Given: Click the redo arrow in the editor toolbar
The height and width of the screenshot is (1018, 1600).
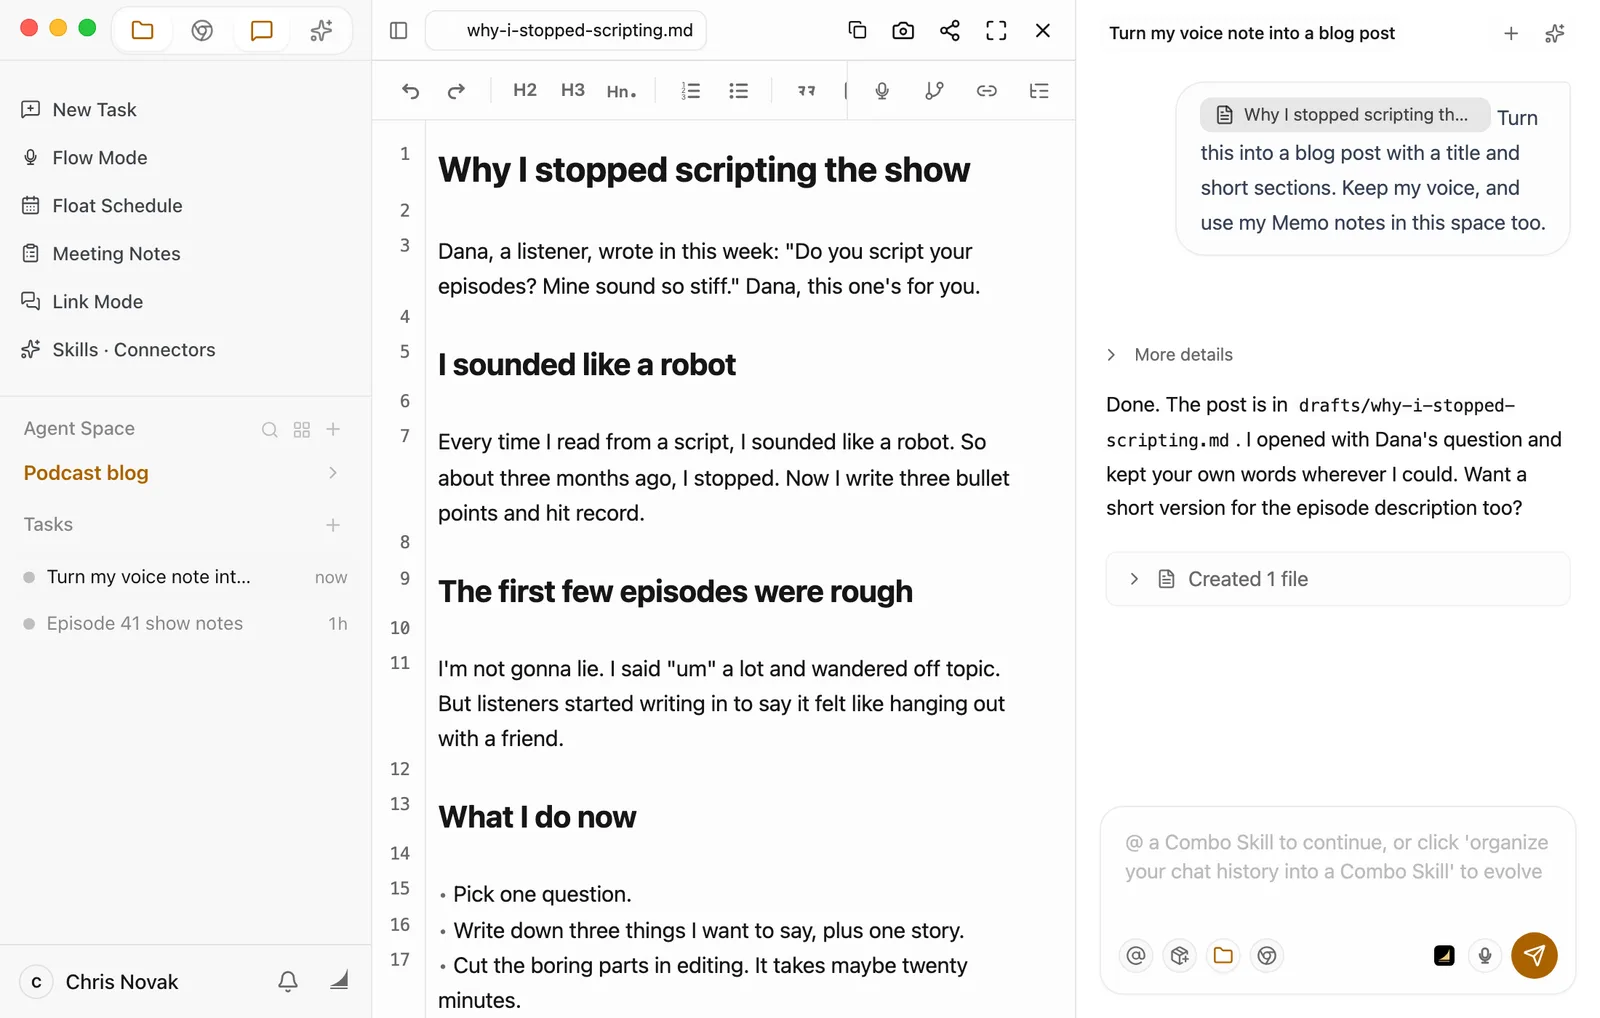Looking at the screenshot, I should [456, 91].
